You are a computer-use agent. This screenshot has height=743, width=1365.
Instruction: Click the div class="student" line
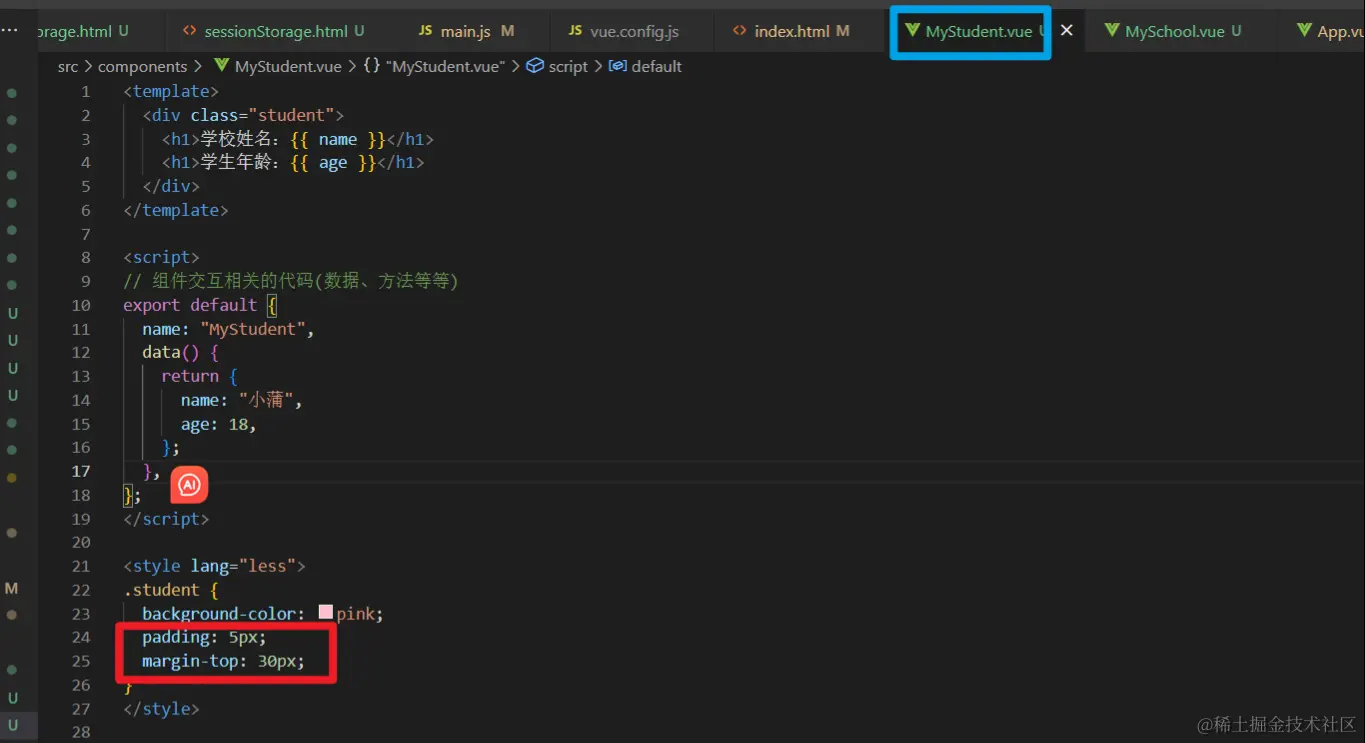(x=243, y=115)
